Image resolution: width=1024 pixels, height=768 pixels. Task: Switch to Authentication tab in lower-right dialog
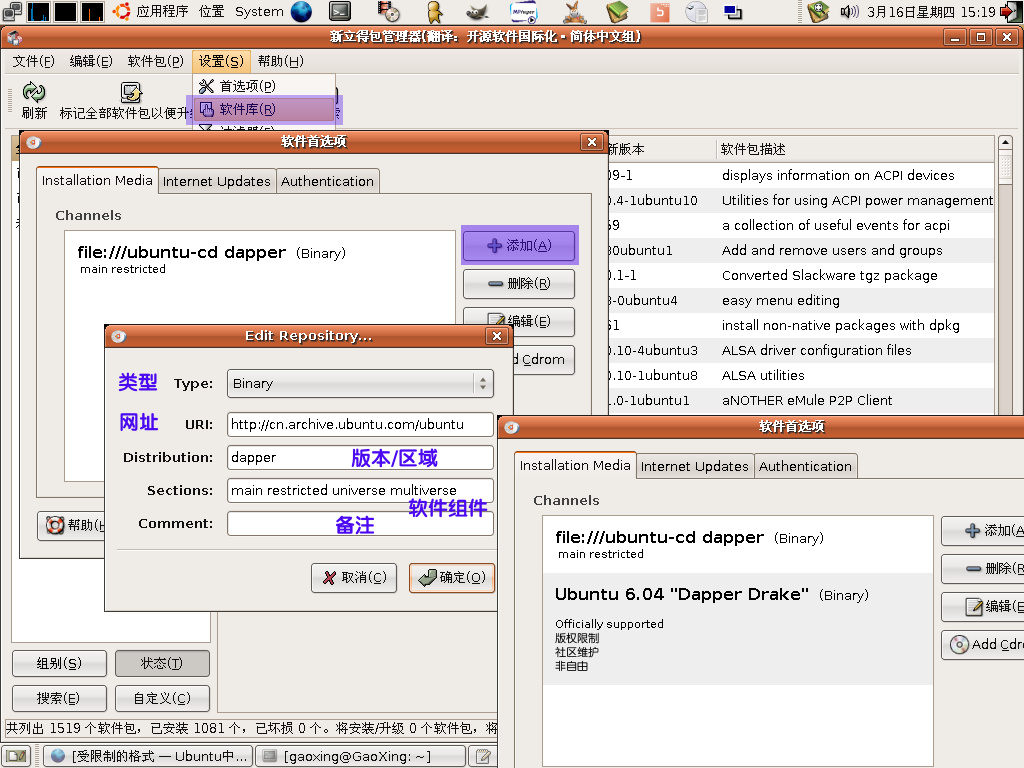805,466
